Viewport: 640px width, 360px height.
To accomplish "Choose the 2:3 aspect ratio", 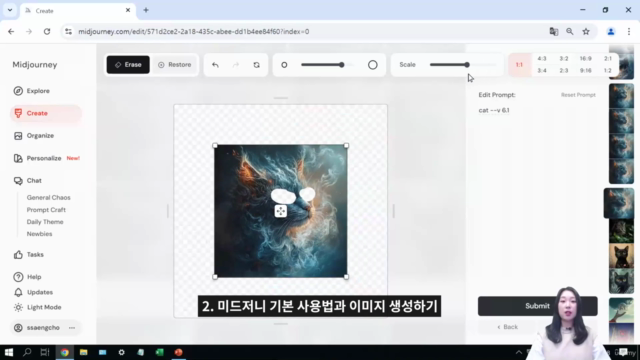I will pos(564,71).
